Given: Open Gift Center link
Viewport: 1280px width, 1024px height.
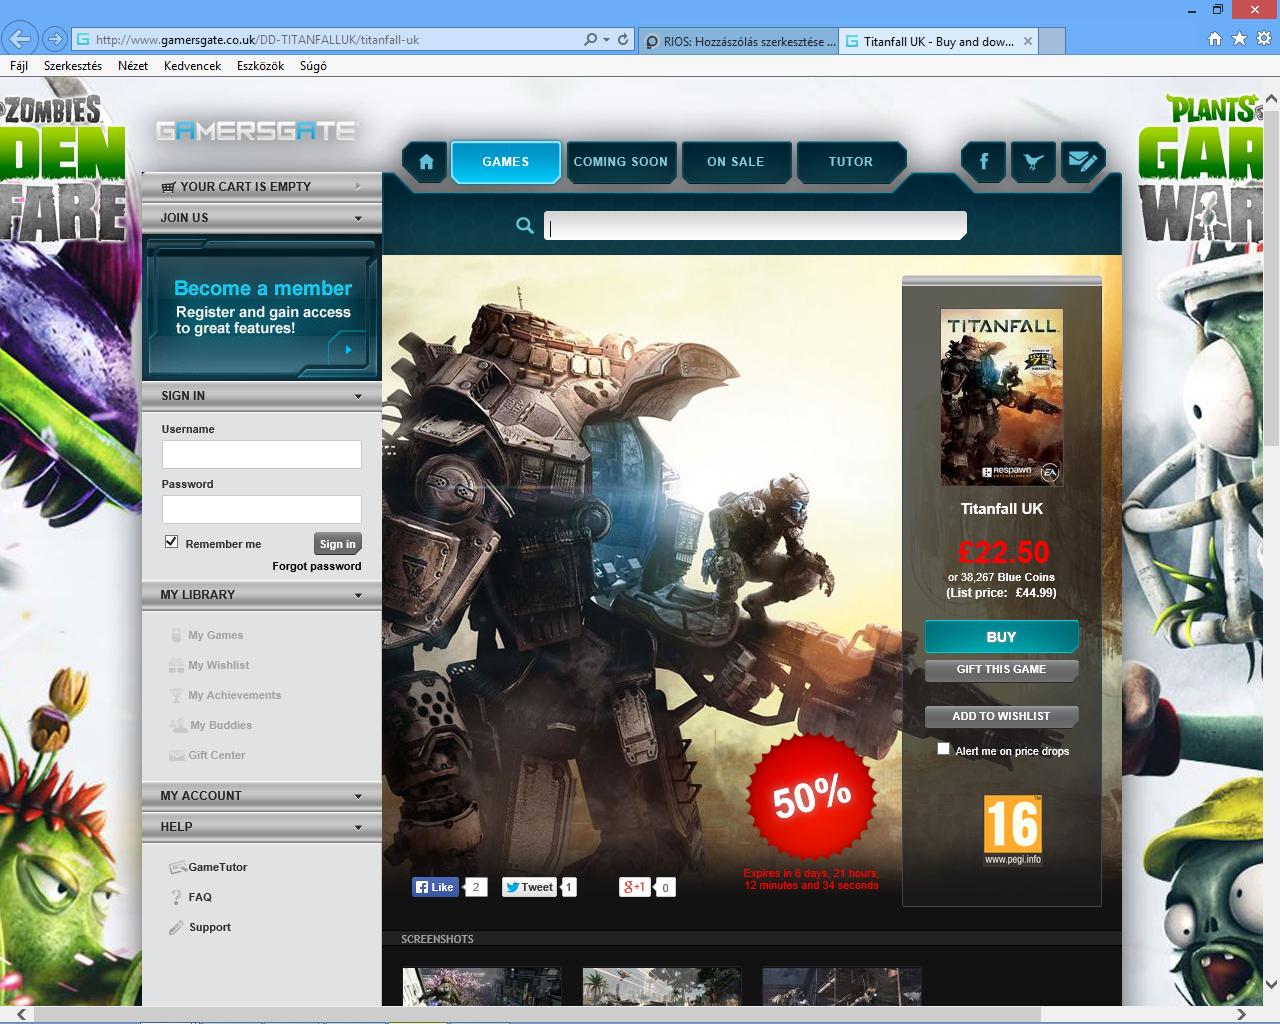Looking at the screenshot, I should (x=217, y=755).
